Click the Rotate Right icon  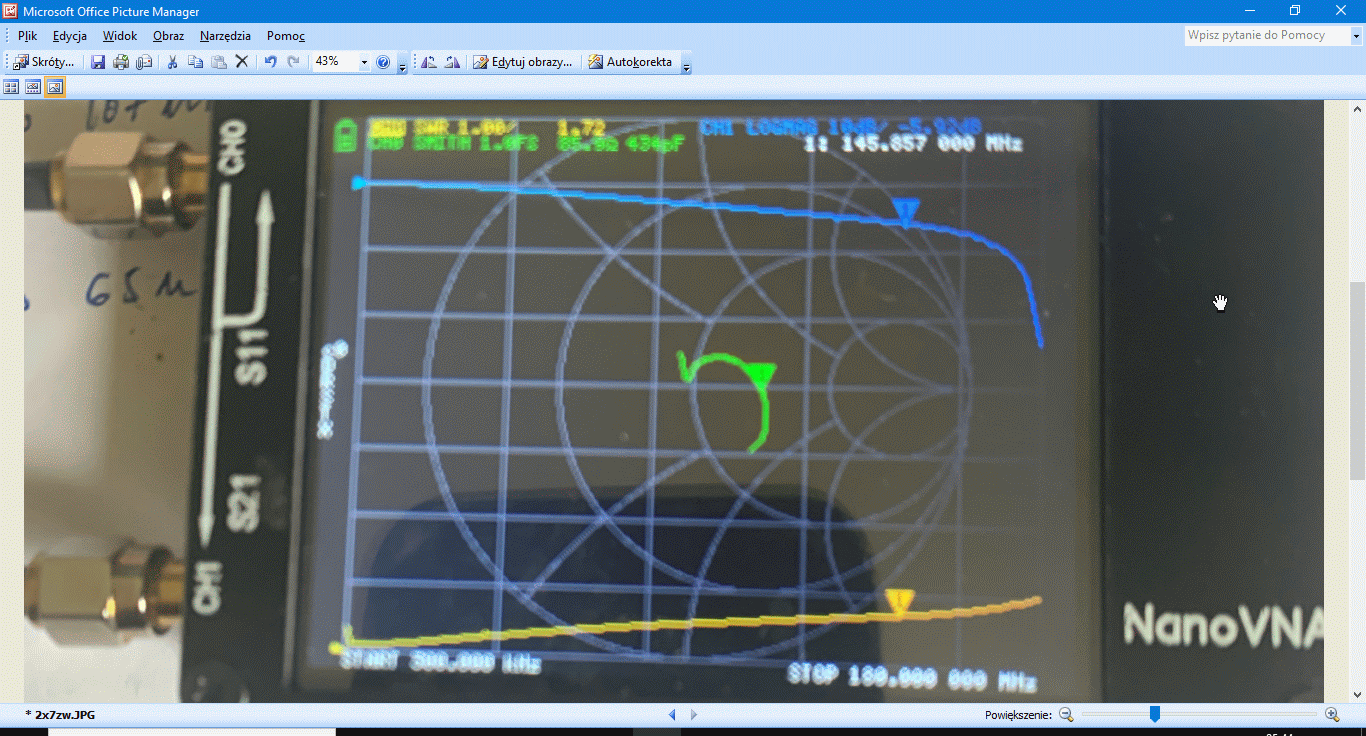point(452,62)
